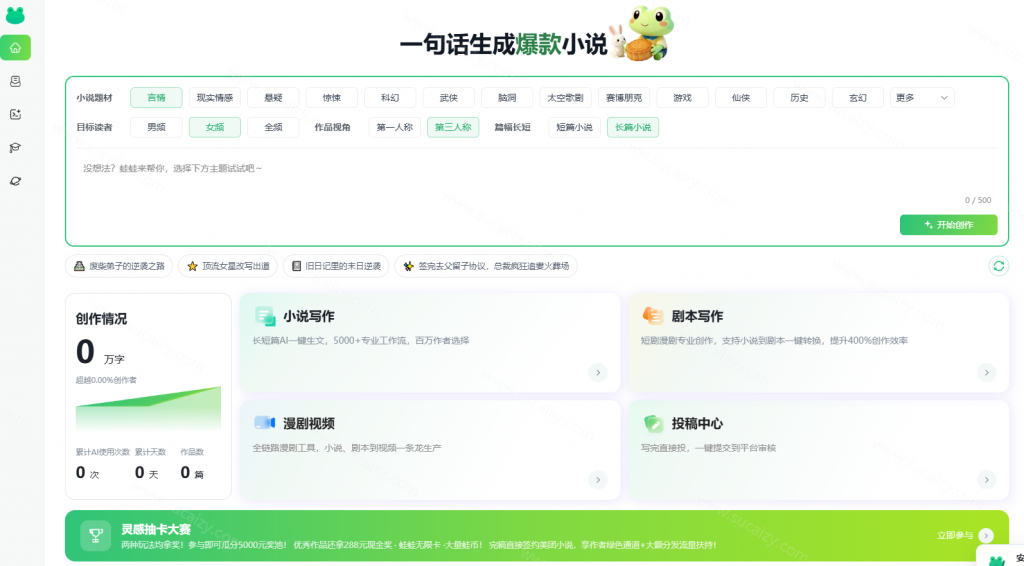This screenshot has width=1024, height=566.
Task: Open the planet explore sidebar icon
Action: coord(15,181)
